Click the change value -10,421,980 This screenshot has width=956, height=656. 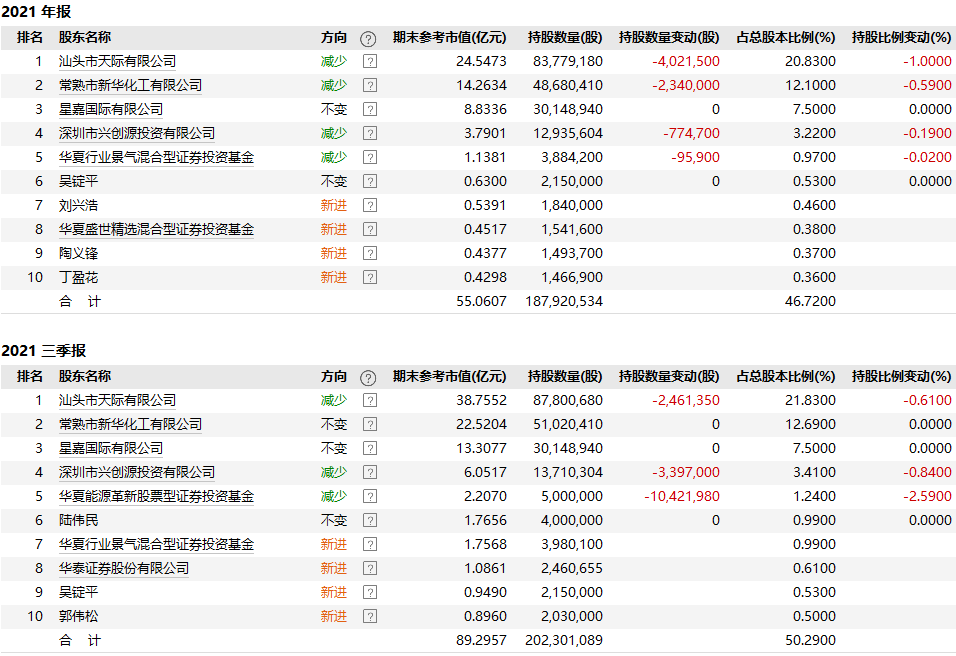click(x=682, y=496)
